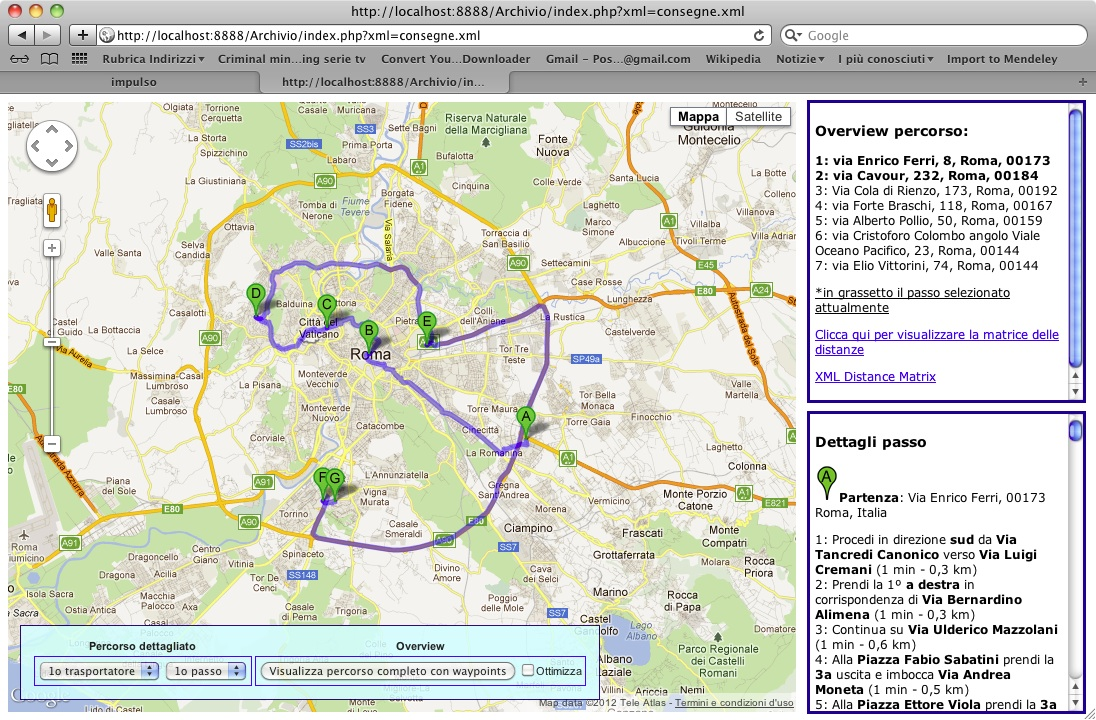Pan the map down with the arrow
1096x720 pixels.
pos(52,162)
